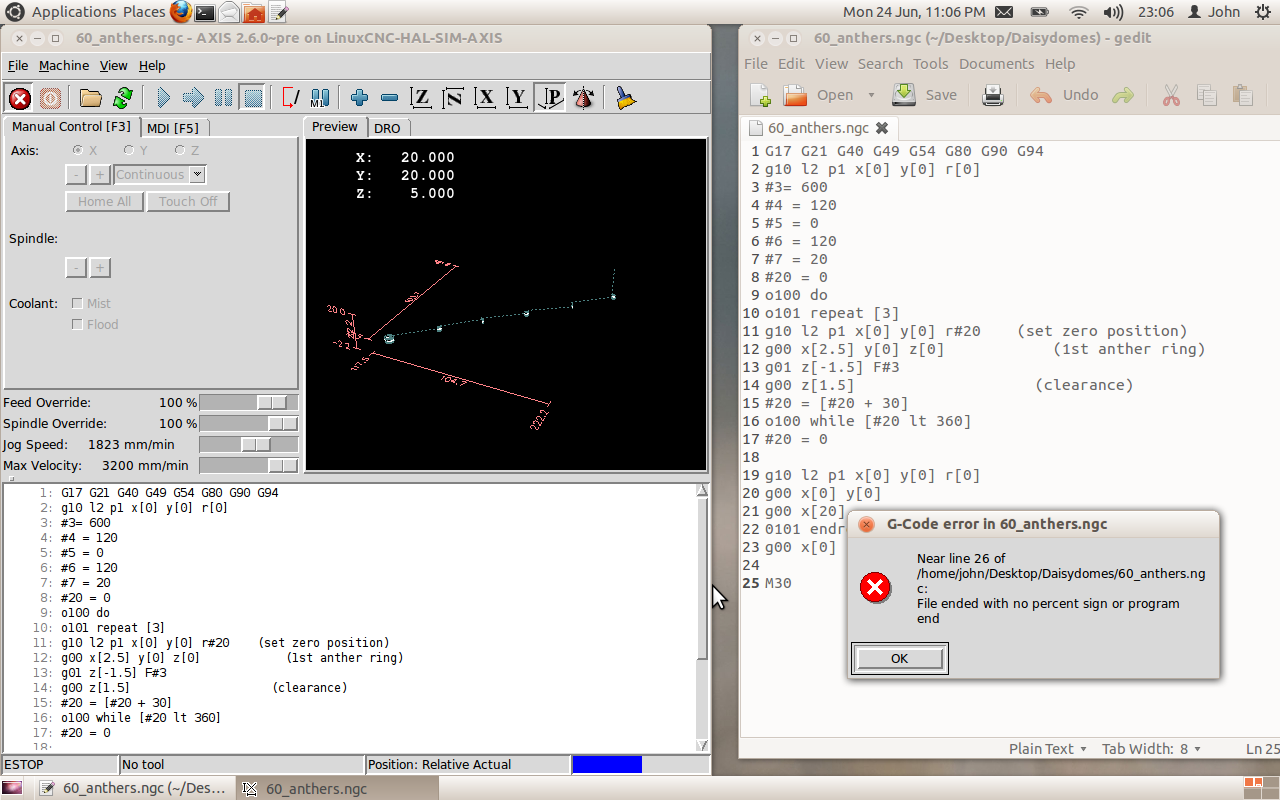Toggle the Emergency Stop button in AXIS
Image resolution: width=1280 pixels, height=800 pixels.
tap(19, 97)
